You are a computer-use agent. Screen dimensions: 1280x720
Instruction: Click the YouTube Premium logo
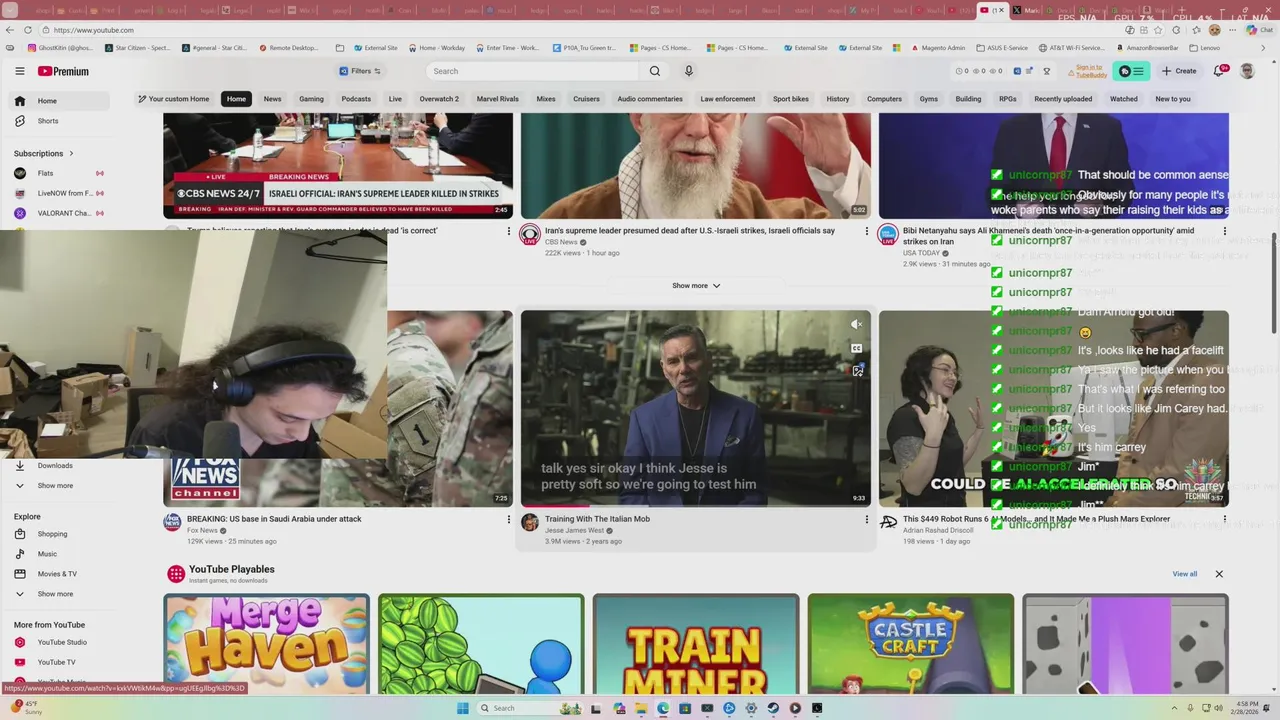pos(63,71)
